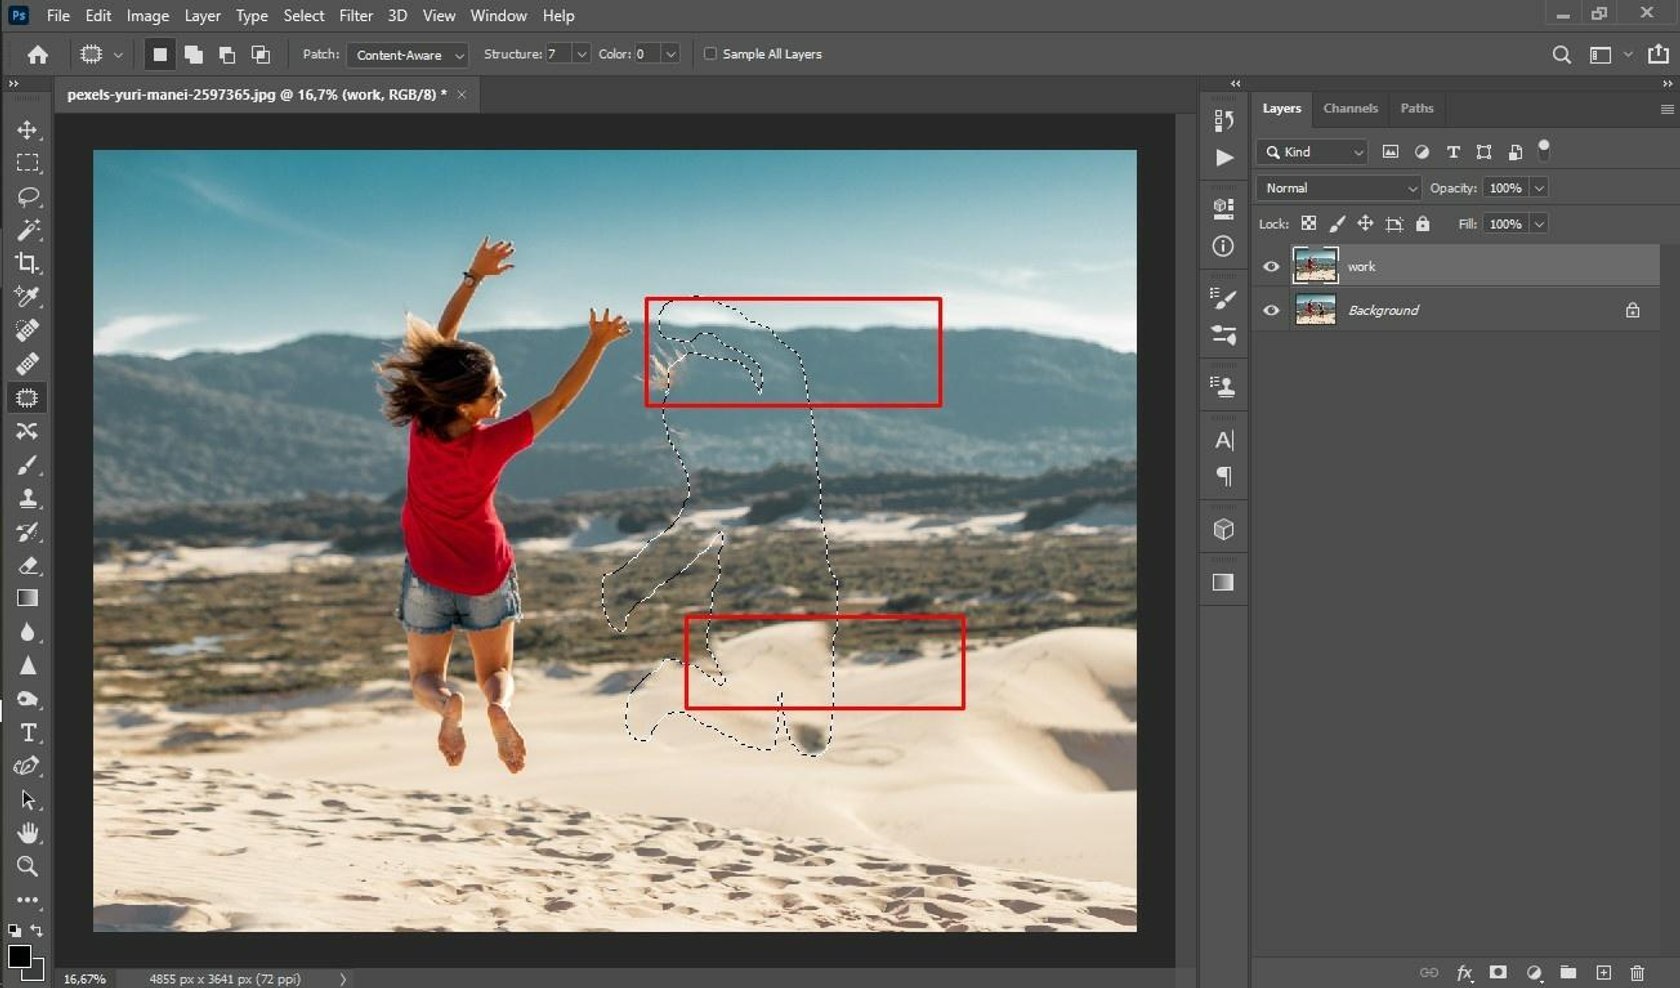Choose the Clone Stamp tool
The image size is (1680, 988).
point(27,498)
